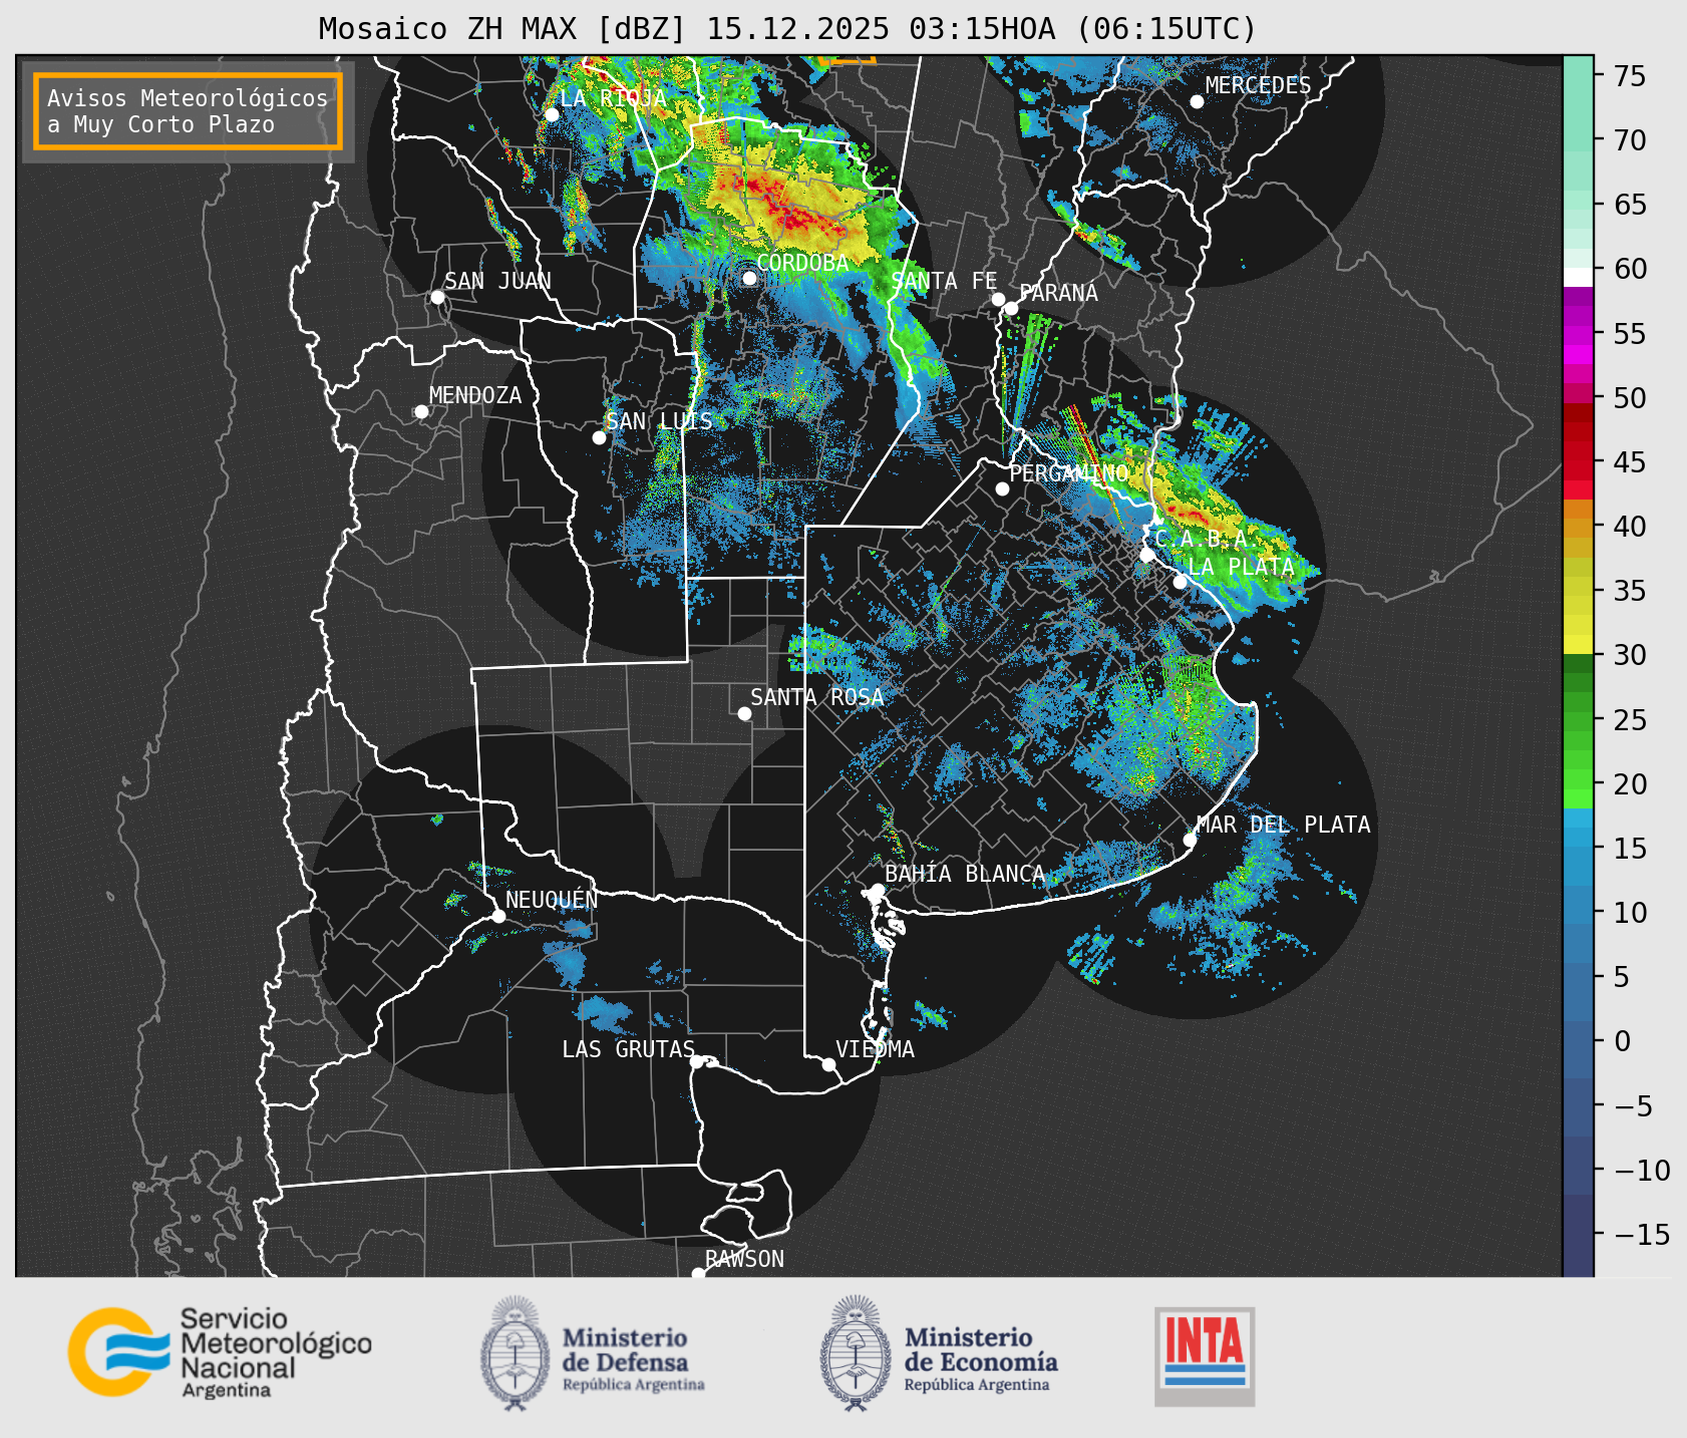Click the MERCEDES map label
This screenshot has height=1438, width=1687.
(x=1258, y=86)
